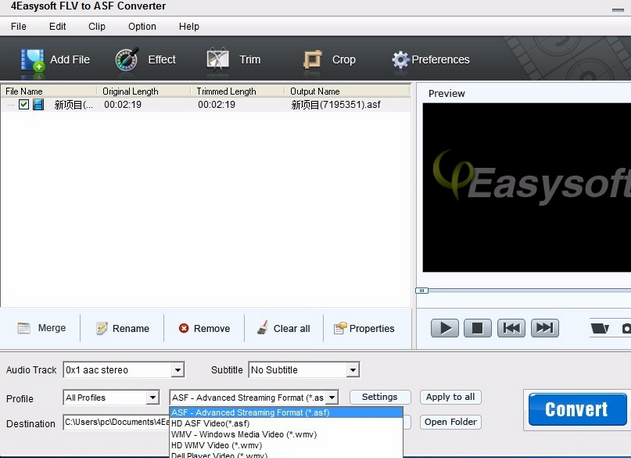Choose ASF - Advanced Streaming Format option

[286, 413]
